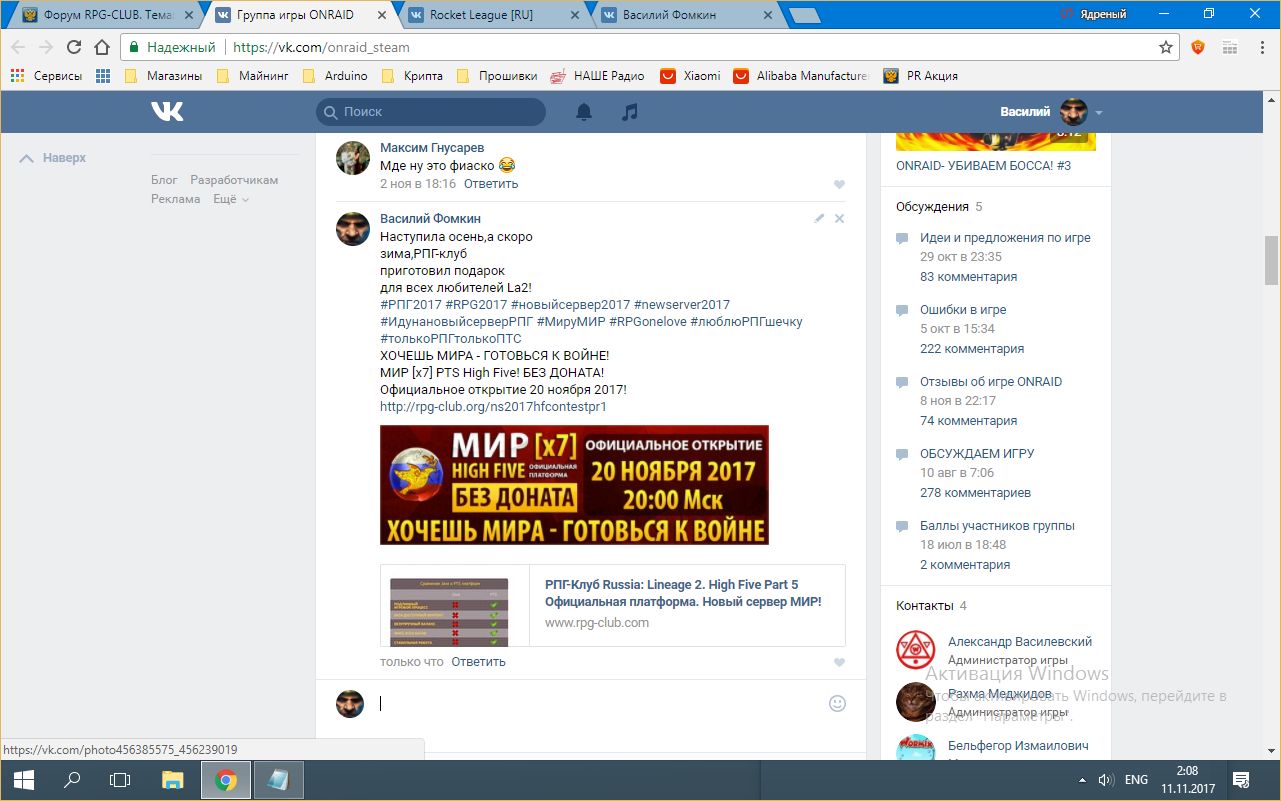The width and height of the screenshot is (1281, 801).
Task: Open Task View on the taskbar
Action: [x=120, y=780]
